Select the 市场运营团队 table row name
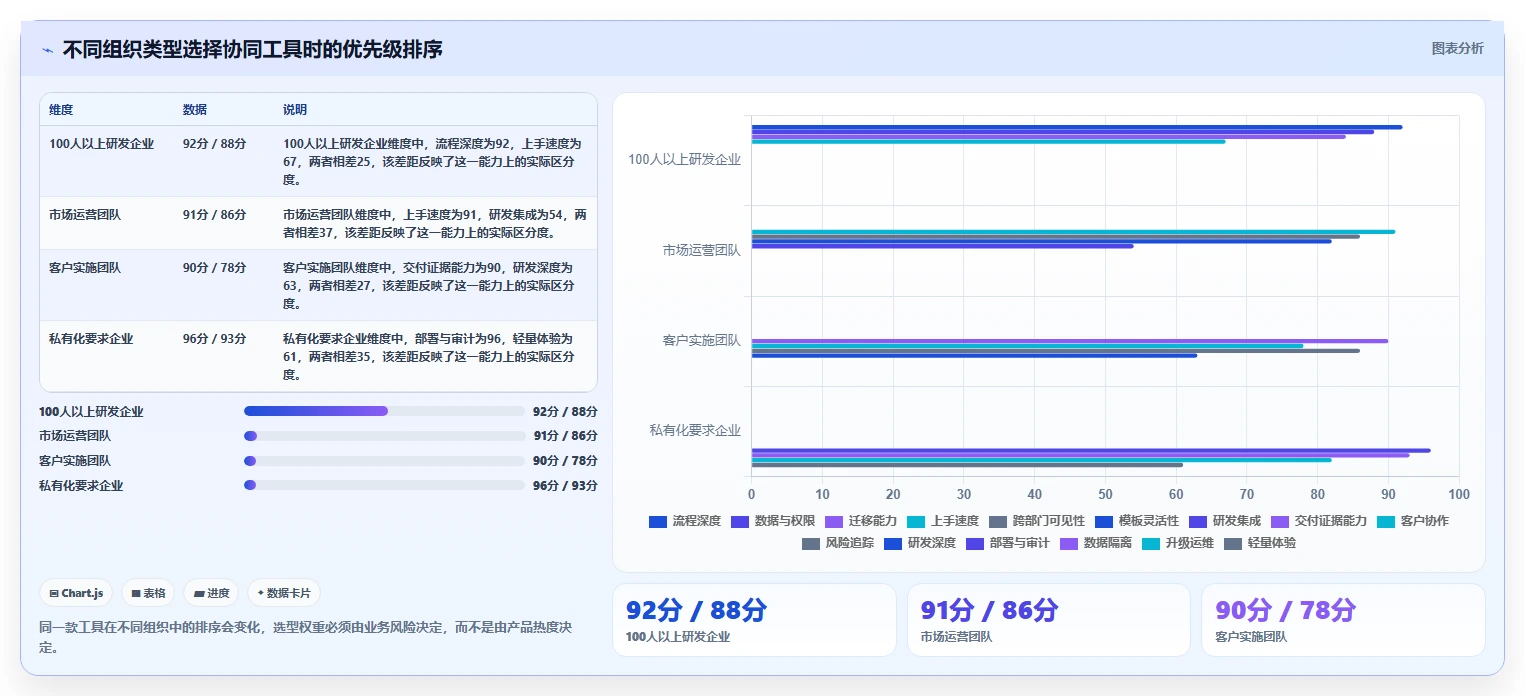 (x=85, y=214)
